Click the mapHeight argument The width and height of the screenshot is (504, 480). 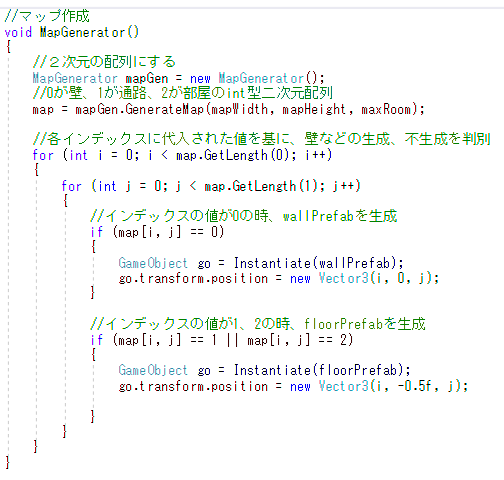pyautogui.click(x=314, y=109)
